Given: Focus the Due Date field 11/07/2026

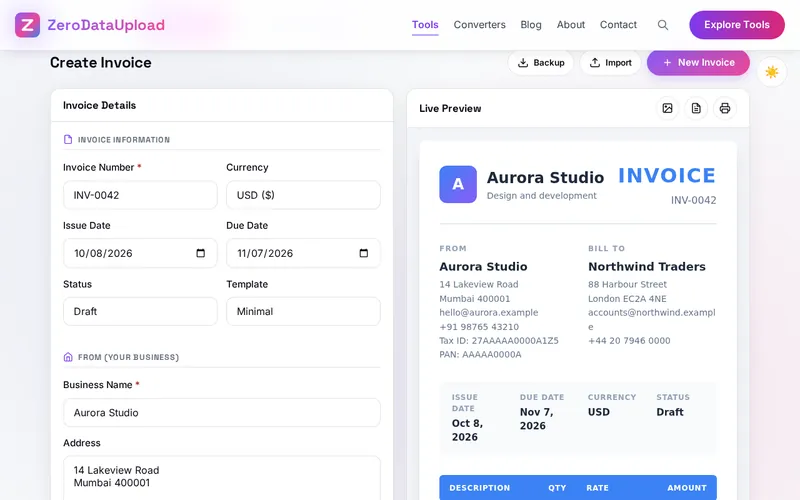Looking at the screenshot, I should 304,253.
